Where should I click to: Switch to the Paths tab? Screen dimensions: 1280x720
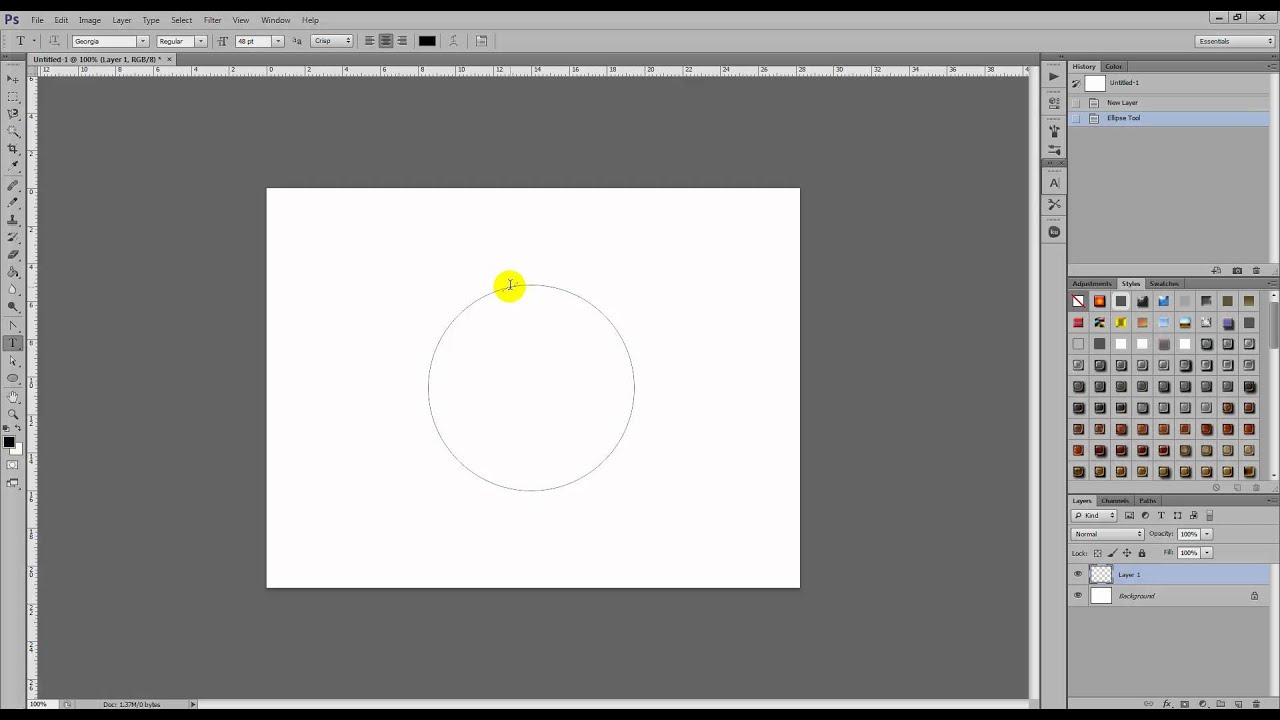pos(1147,500)
